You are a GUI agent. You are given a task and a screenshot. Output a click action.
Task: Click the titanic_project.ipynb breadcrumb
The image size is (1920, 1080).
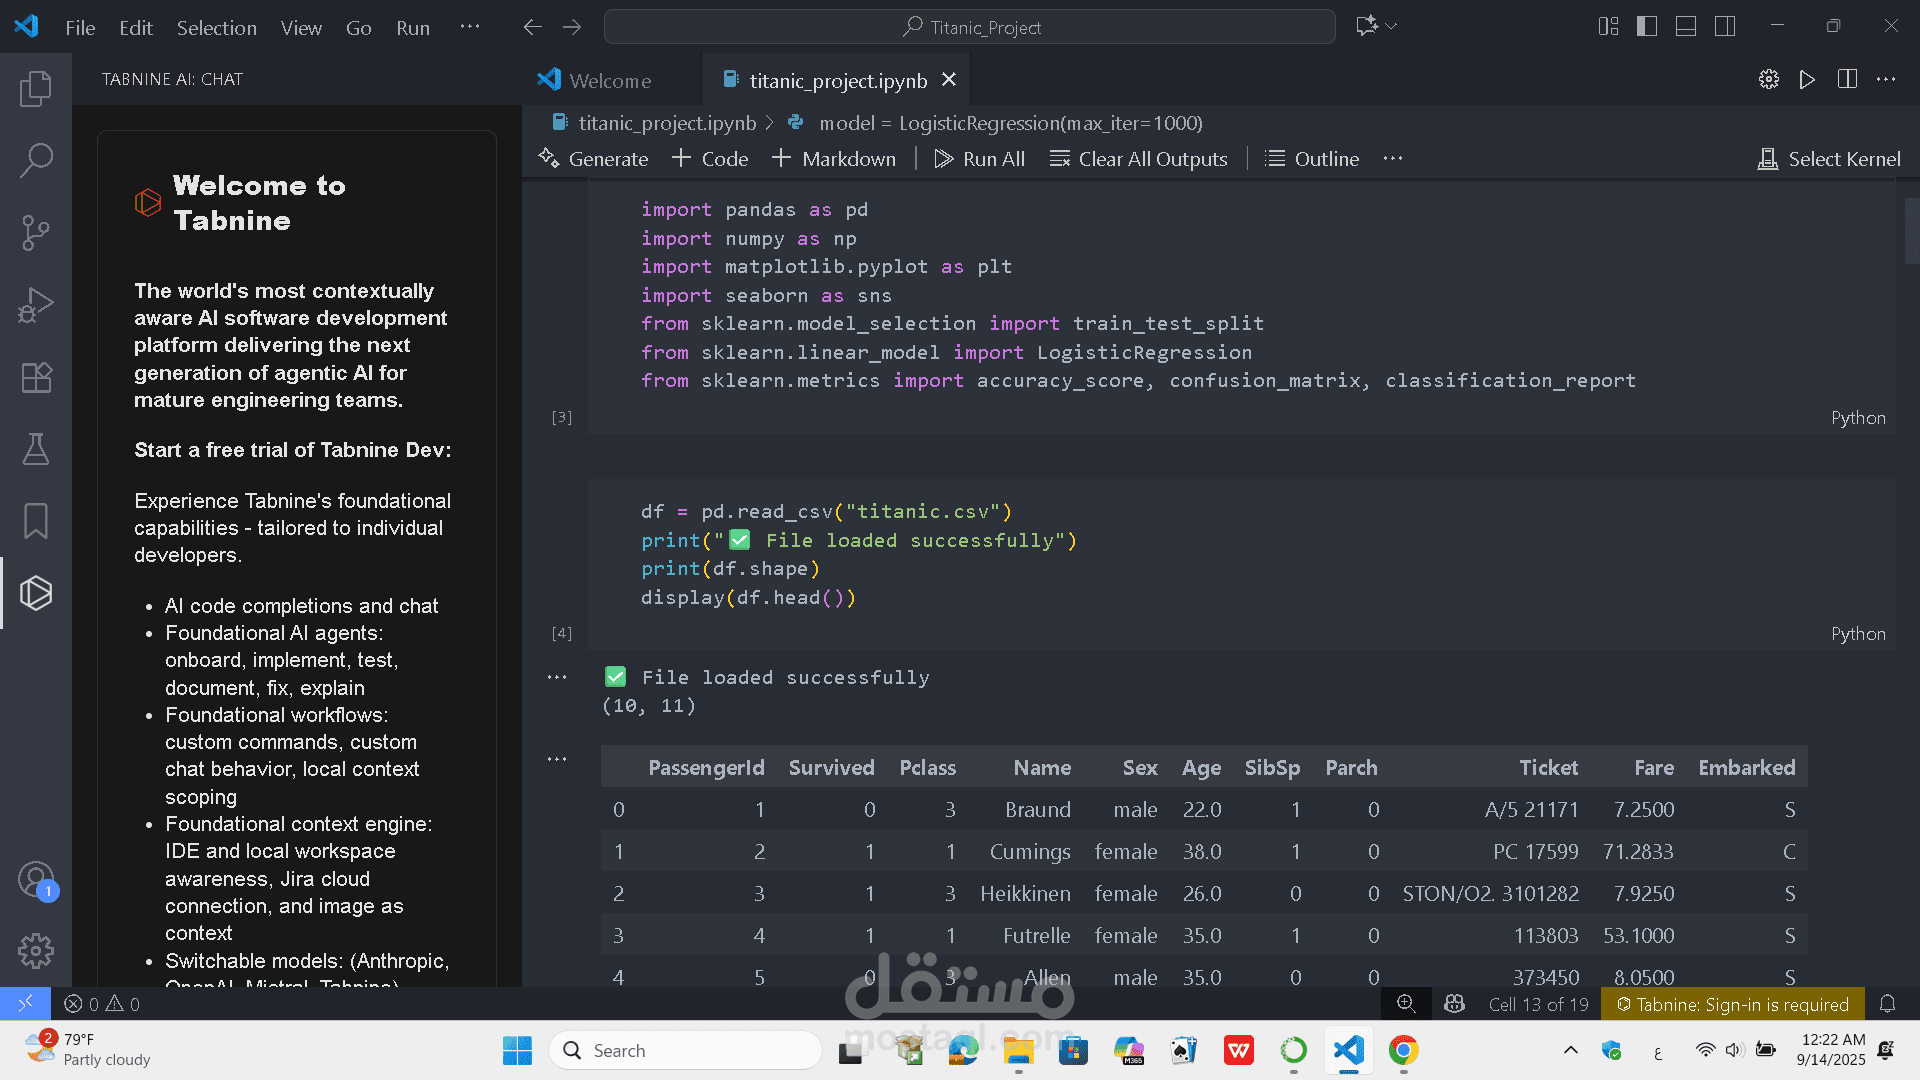668,123
